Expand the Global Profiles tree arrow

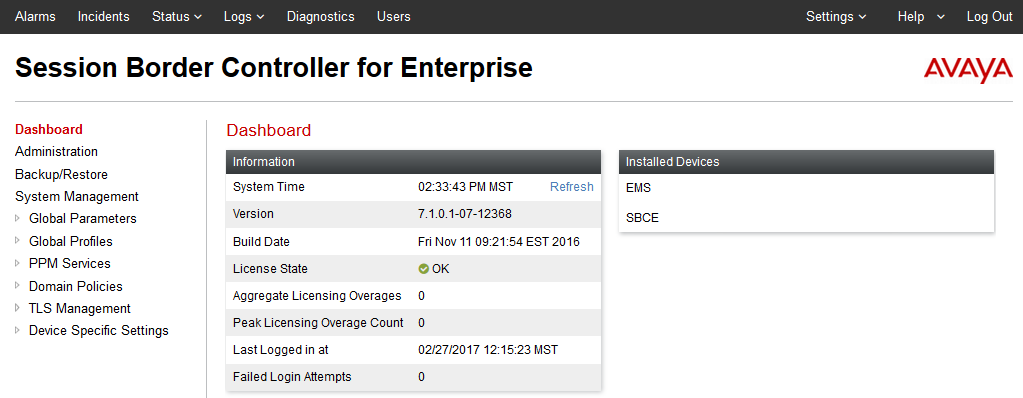[x=18, y=241]
